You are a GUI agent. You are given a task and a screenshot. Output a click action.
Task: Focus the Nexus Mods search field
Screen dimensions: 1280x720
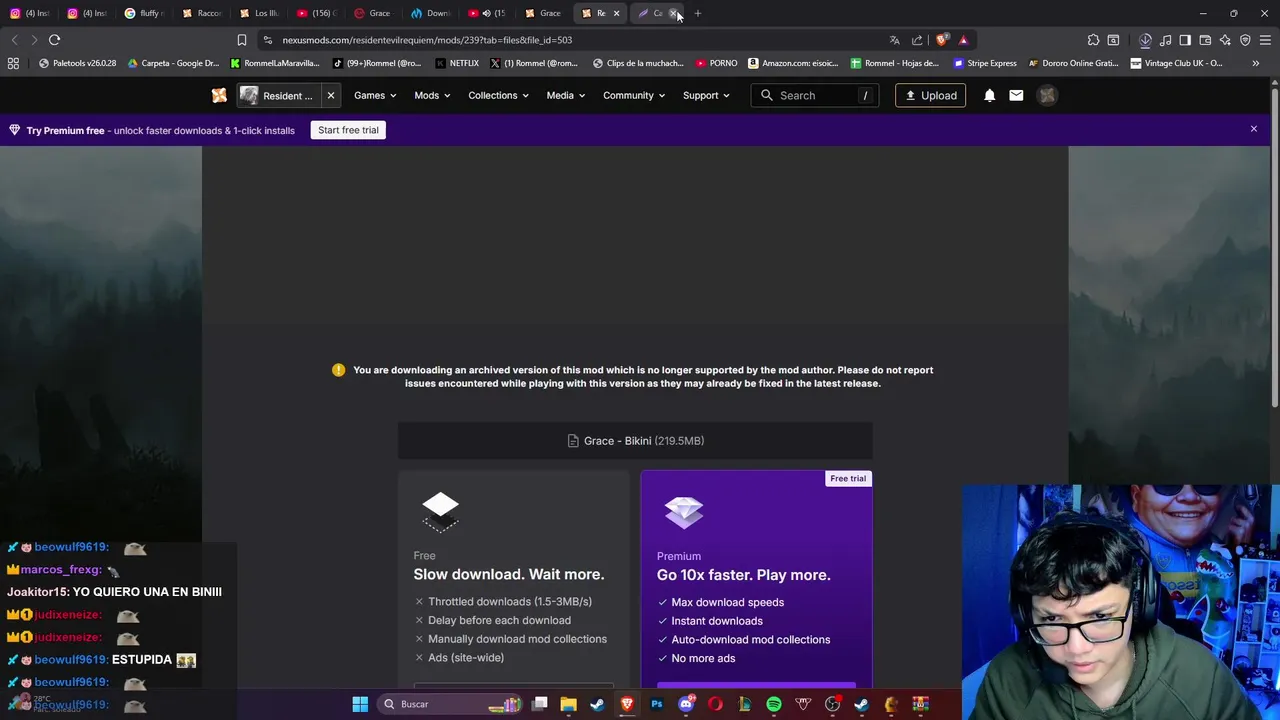tap(815, 95)
